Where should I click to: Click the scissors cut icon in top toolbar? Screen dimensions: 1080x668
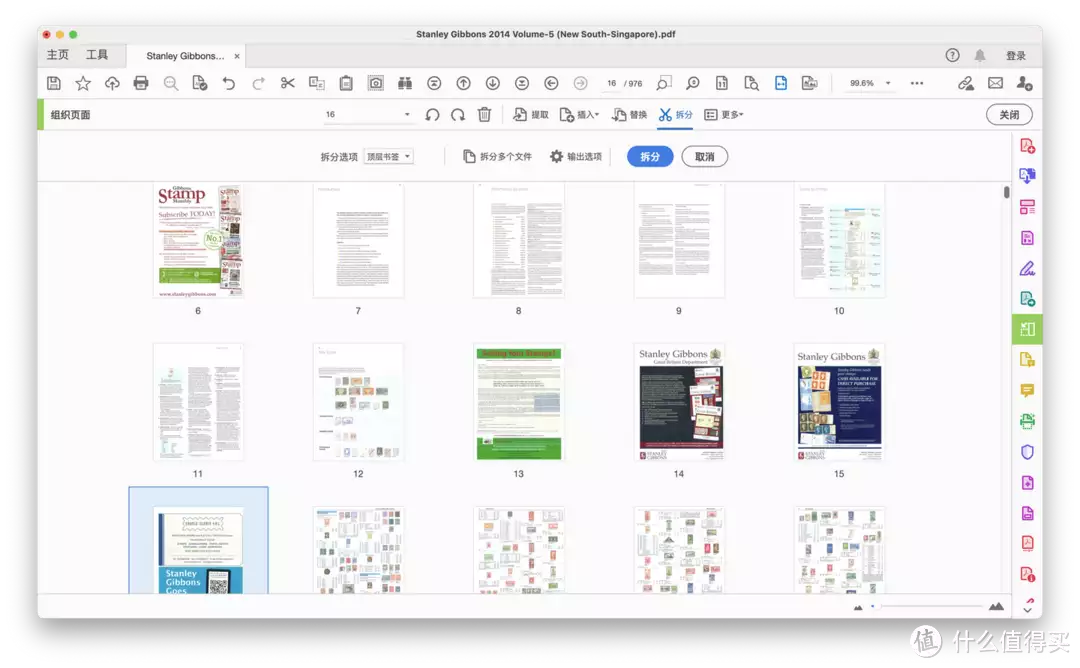pyautogui.click(x=288, y=83)
